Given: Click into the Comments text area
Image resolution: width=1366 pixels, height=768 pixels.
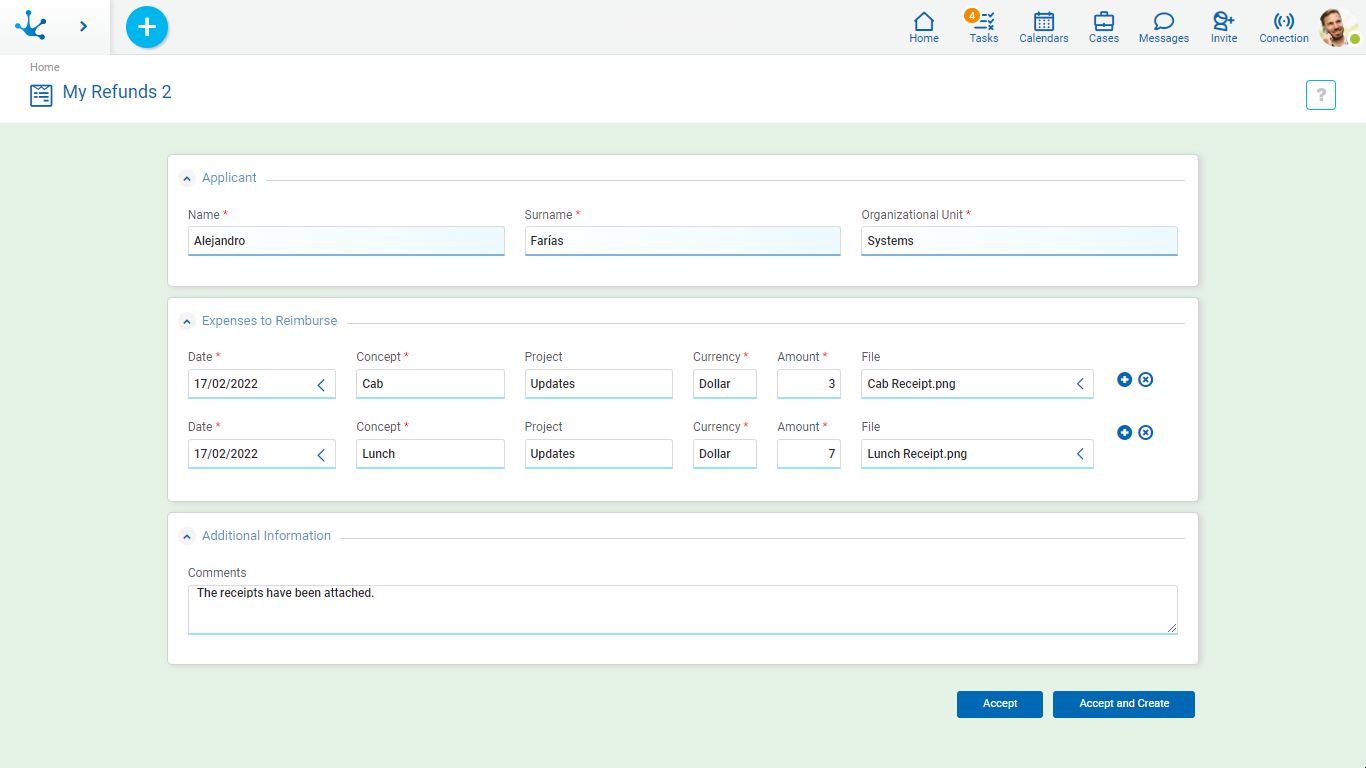Looking at the screenshot, I should (x=682, y=609).
